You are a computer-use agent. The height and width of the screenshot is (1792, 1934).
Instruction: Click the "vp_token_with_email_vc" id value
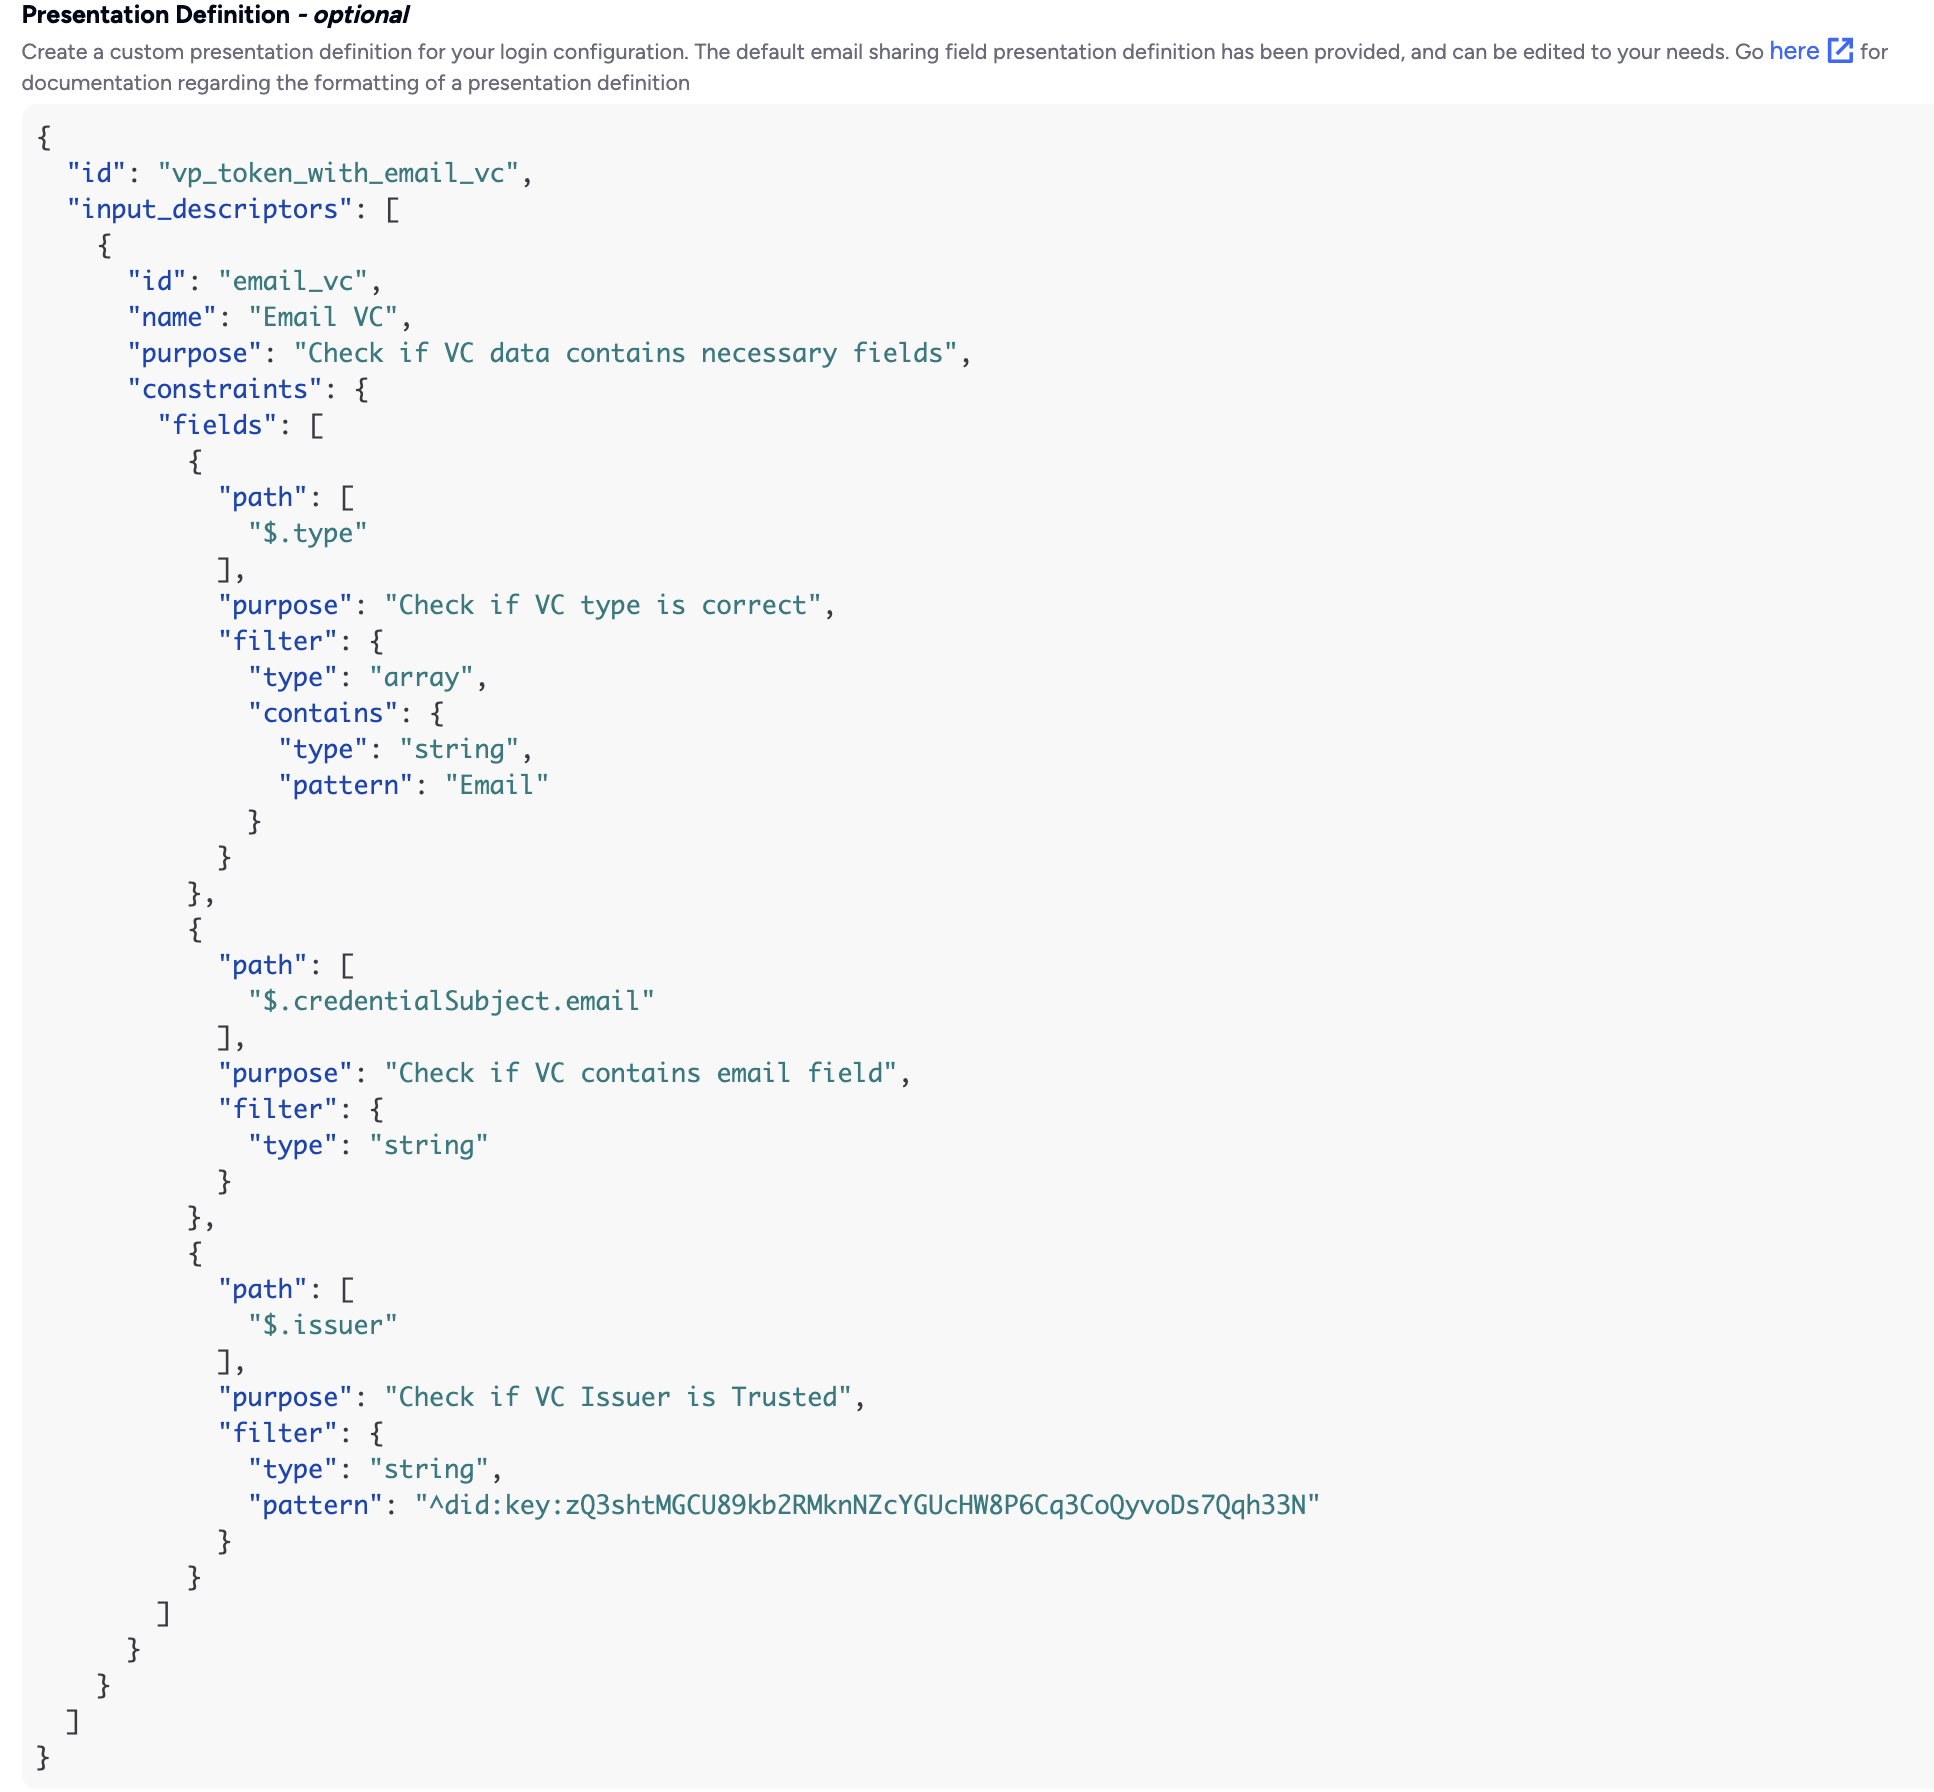pyautogui.click(x=338, y=173)
